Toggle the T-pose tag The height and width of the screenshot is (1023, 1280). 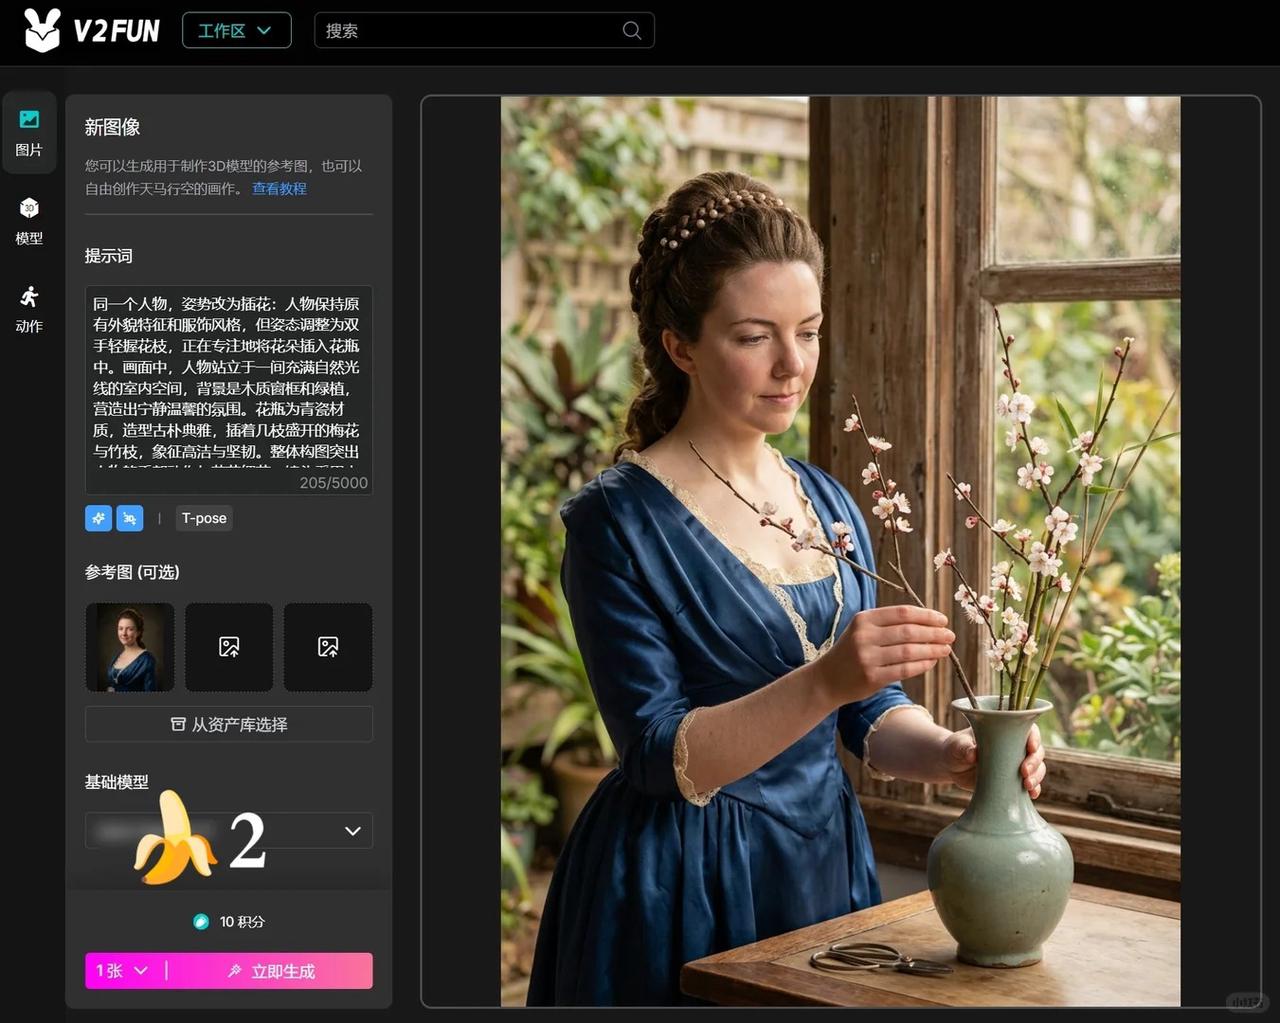coord(204,518)
